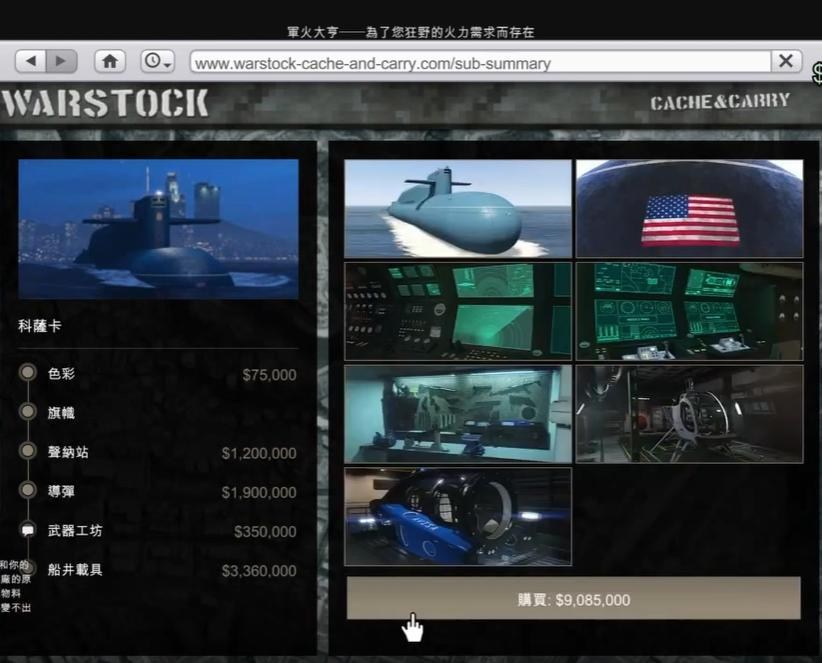The height and width of the screenshot is (663, 822).
Task: Select the 導彈 option circle
Action: tap(28, 490)
